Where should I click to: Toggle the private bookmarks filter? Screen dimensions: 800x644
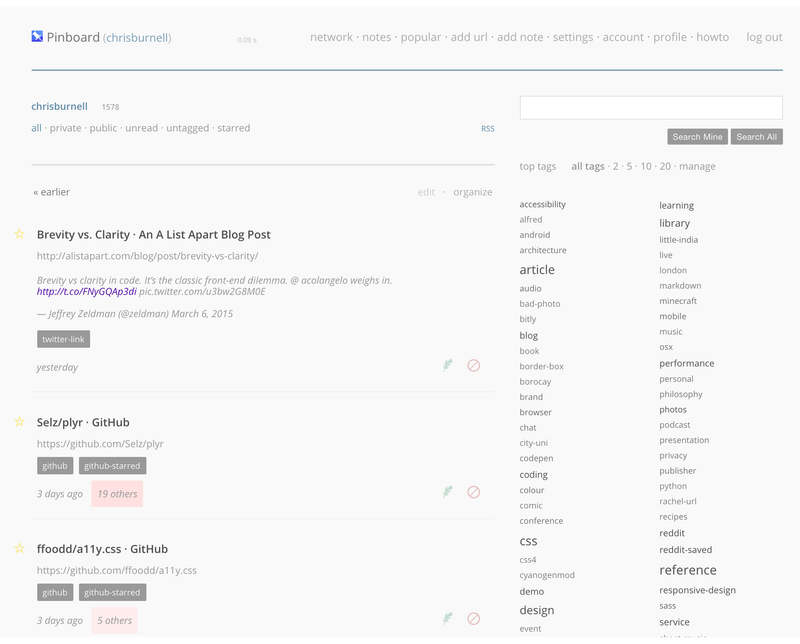pyautogui.click(x=66, y=127)
